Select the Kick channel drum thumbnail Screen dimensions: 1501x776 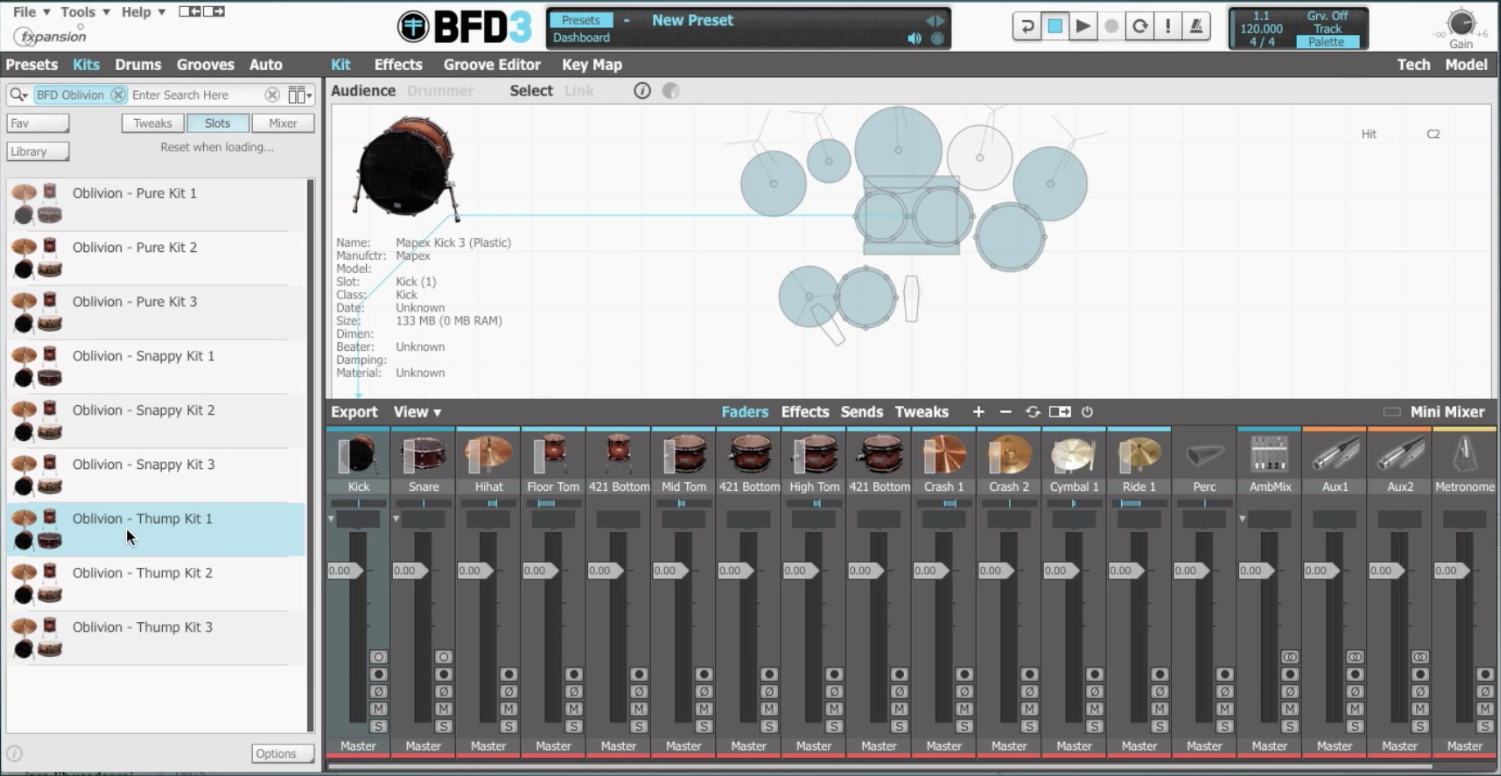pos(358,455)
